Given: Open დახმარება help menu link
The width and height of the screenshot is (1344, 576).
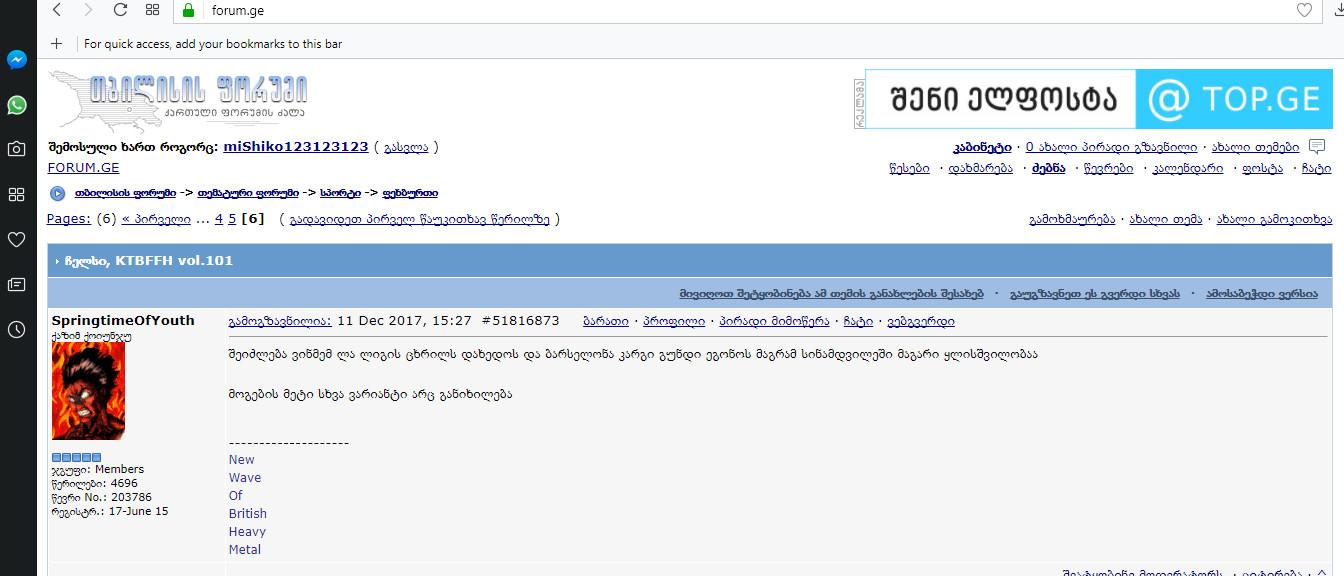Looking at the screenshot, I should pyautogui.click(x=981, y=168).
